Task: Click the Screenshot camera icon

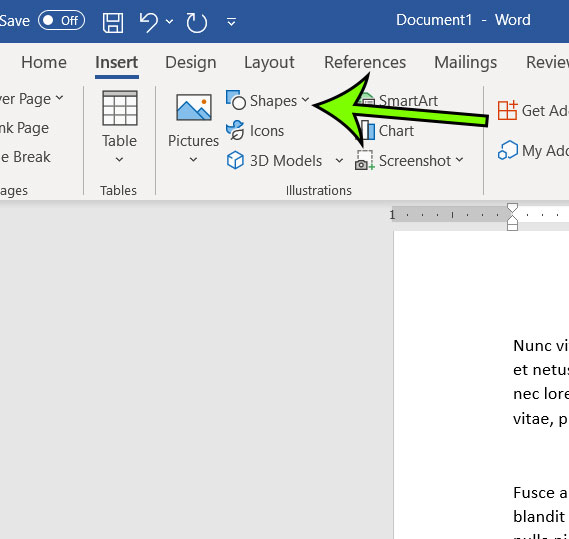Action: [364, 160]
